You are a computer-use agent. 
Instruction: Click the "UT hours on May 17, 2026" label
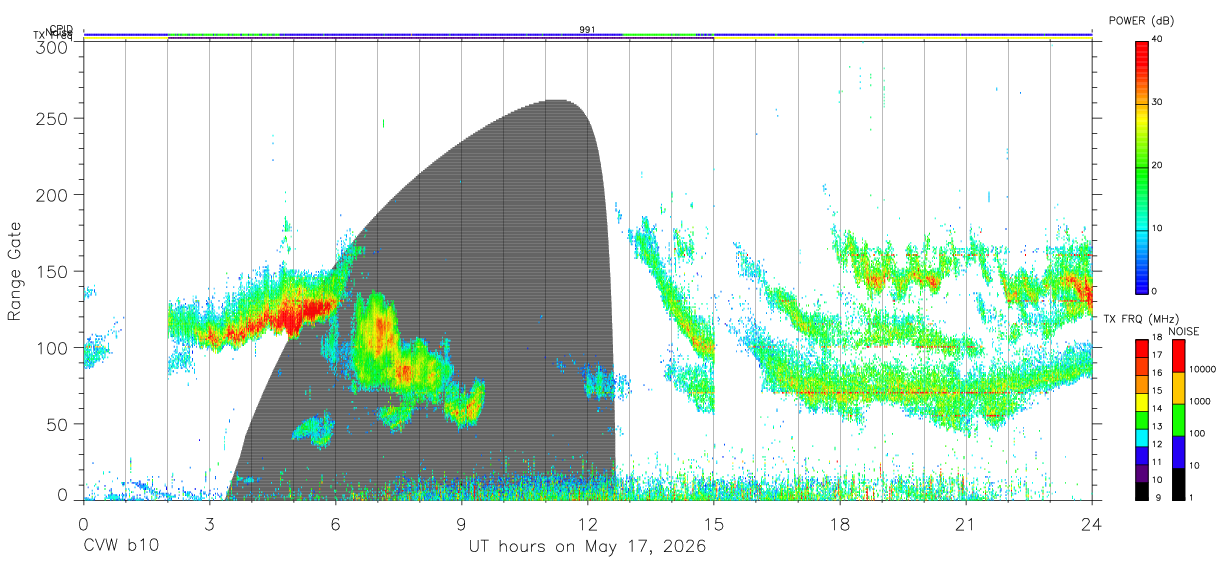coord(587,547)
